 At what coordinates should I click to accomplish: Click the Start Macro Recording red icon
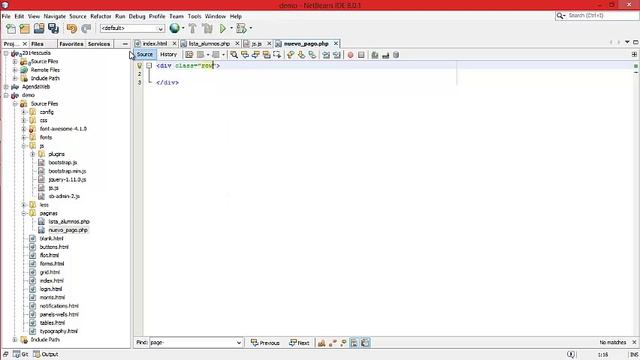(350, 55)
